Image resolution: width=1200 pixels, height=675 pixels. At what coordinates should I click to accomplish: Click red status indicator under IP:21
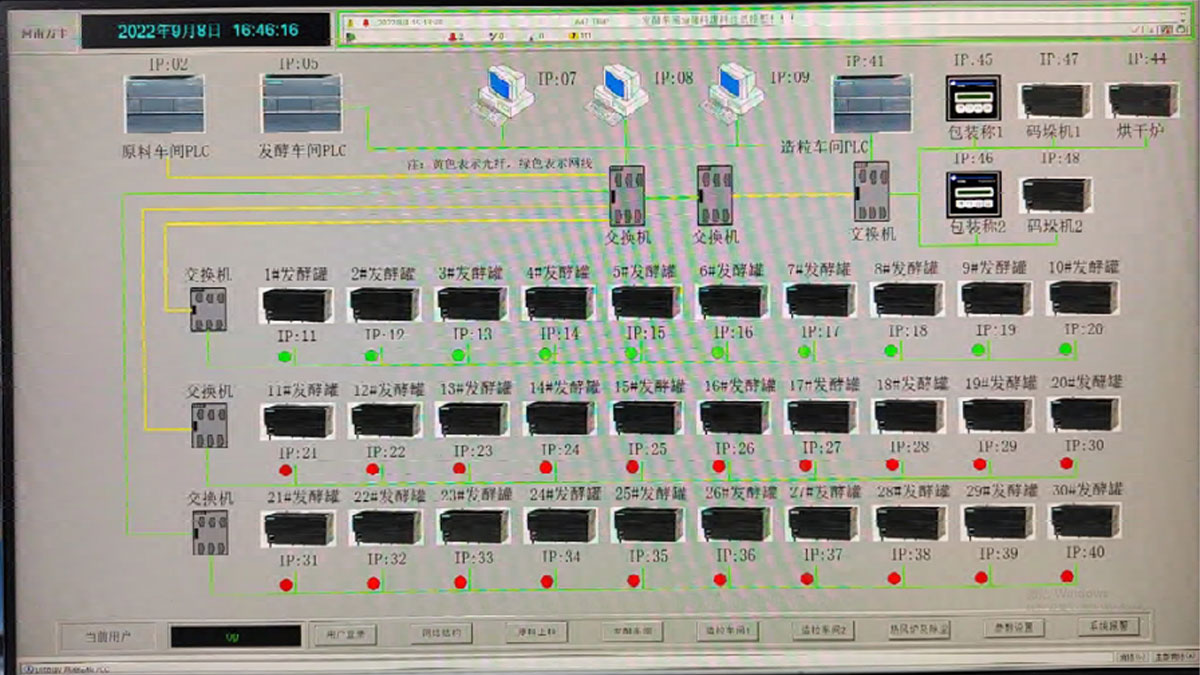tap(285, 470)
